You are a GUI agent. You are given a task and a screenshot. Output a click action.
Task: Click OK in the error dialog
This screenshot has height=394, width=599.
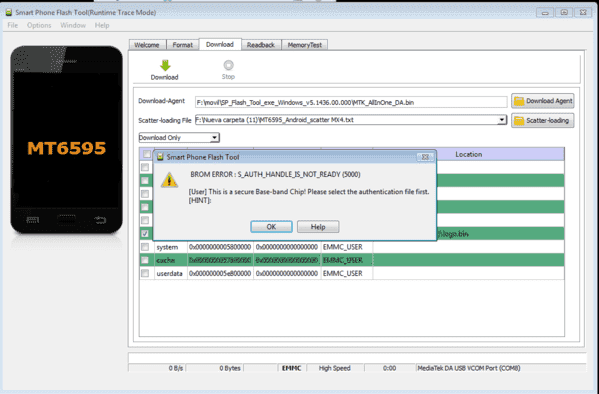[x=271, y=227]
